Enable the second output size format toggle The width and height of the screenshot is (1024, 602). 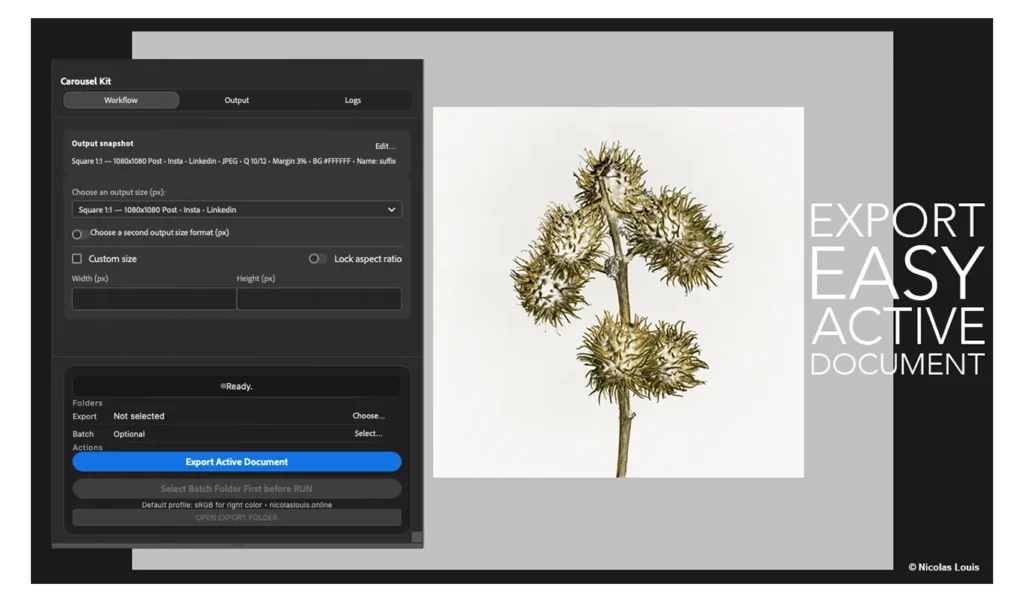[78, 233]
